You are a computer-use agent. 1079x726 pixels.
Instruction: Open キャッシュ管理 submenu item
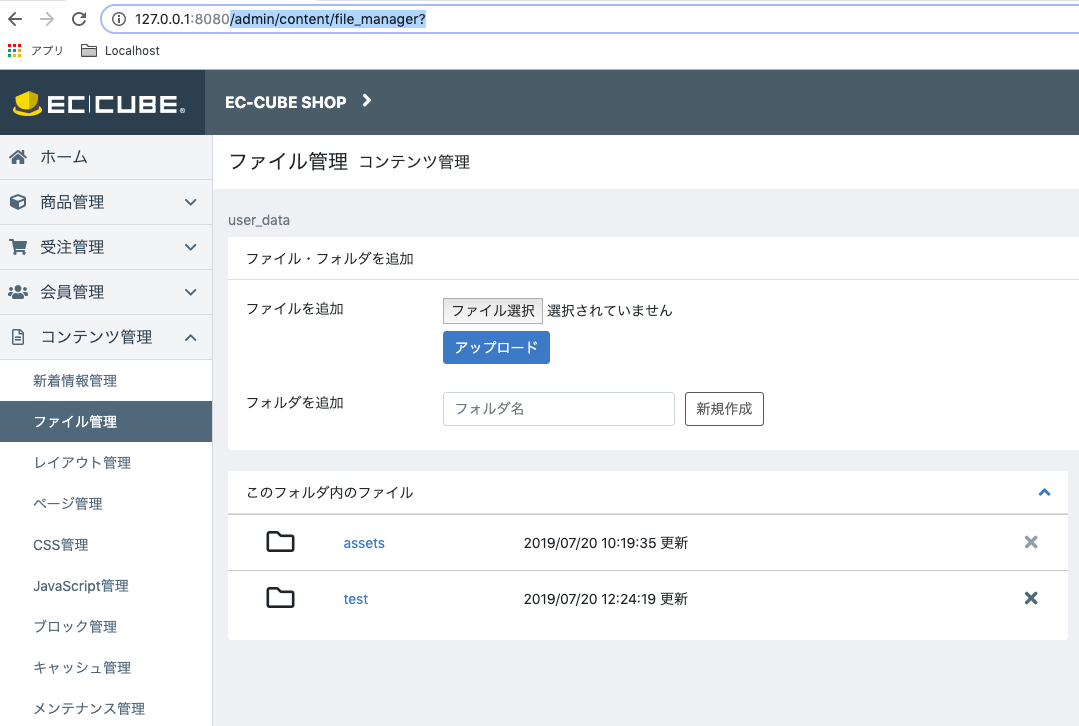pos(106,668)
